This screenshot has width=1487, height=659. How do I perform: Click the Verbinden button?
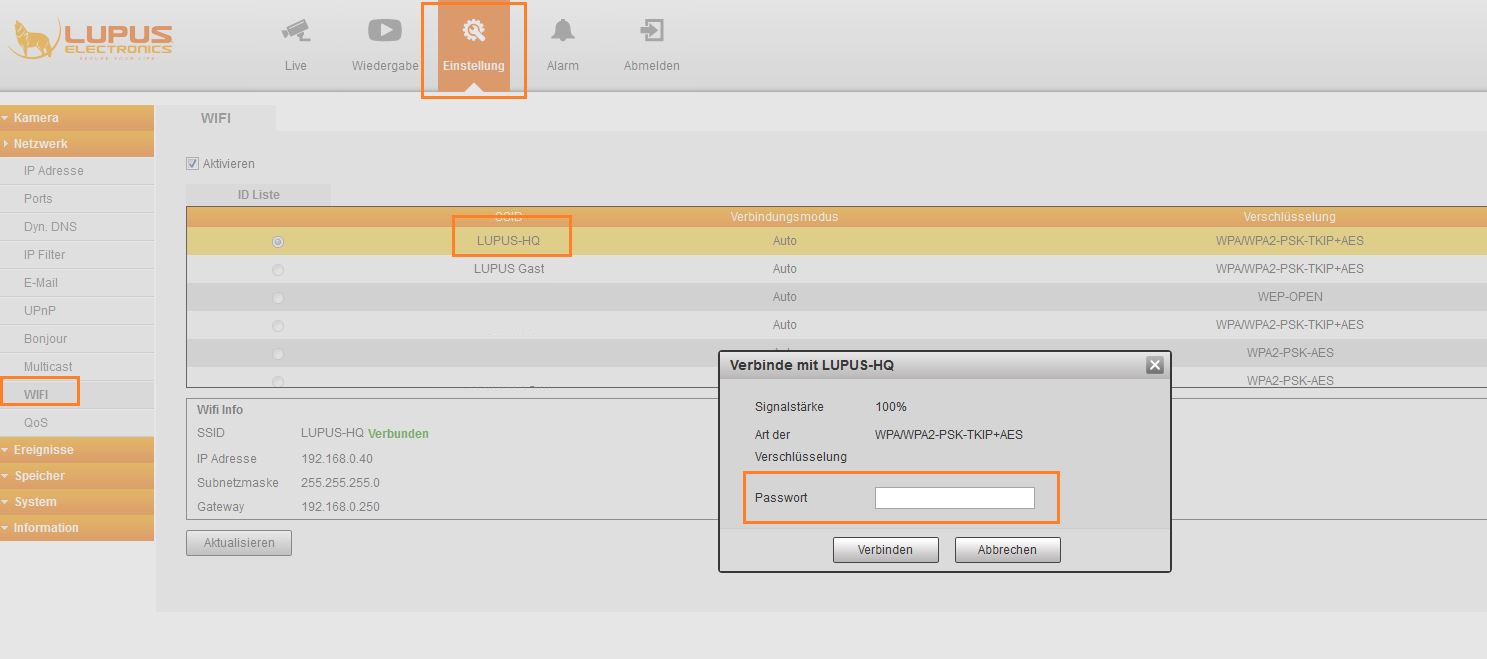coord(886,550)
